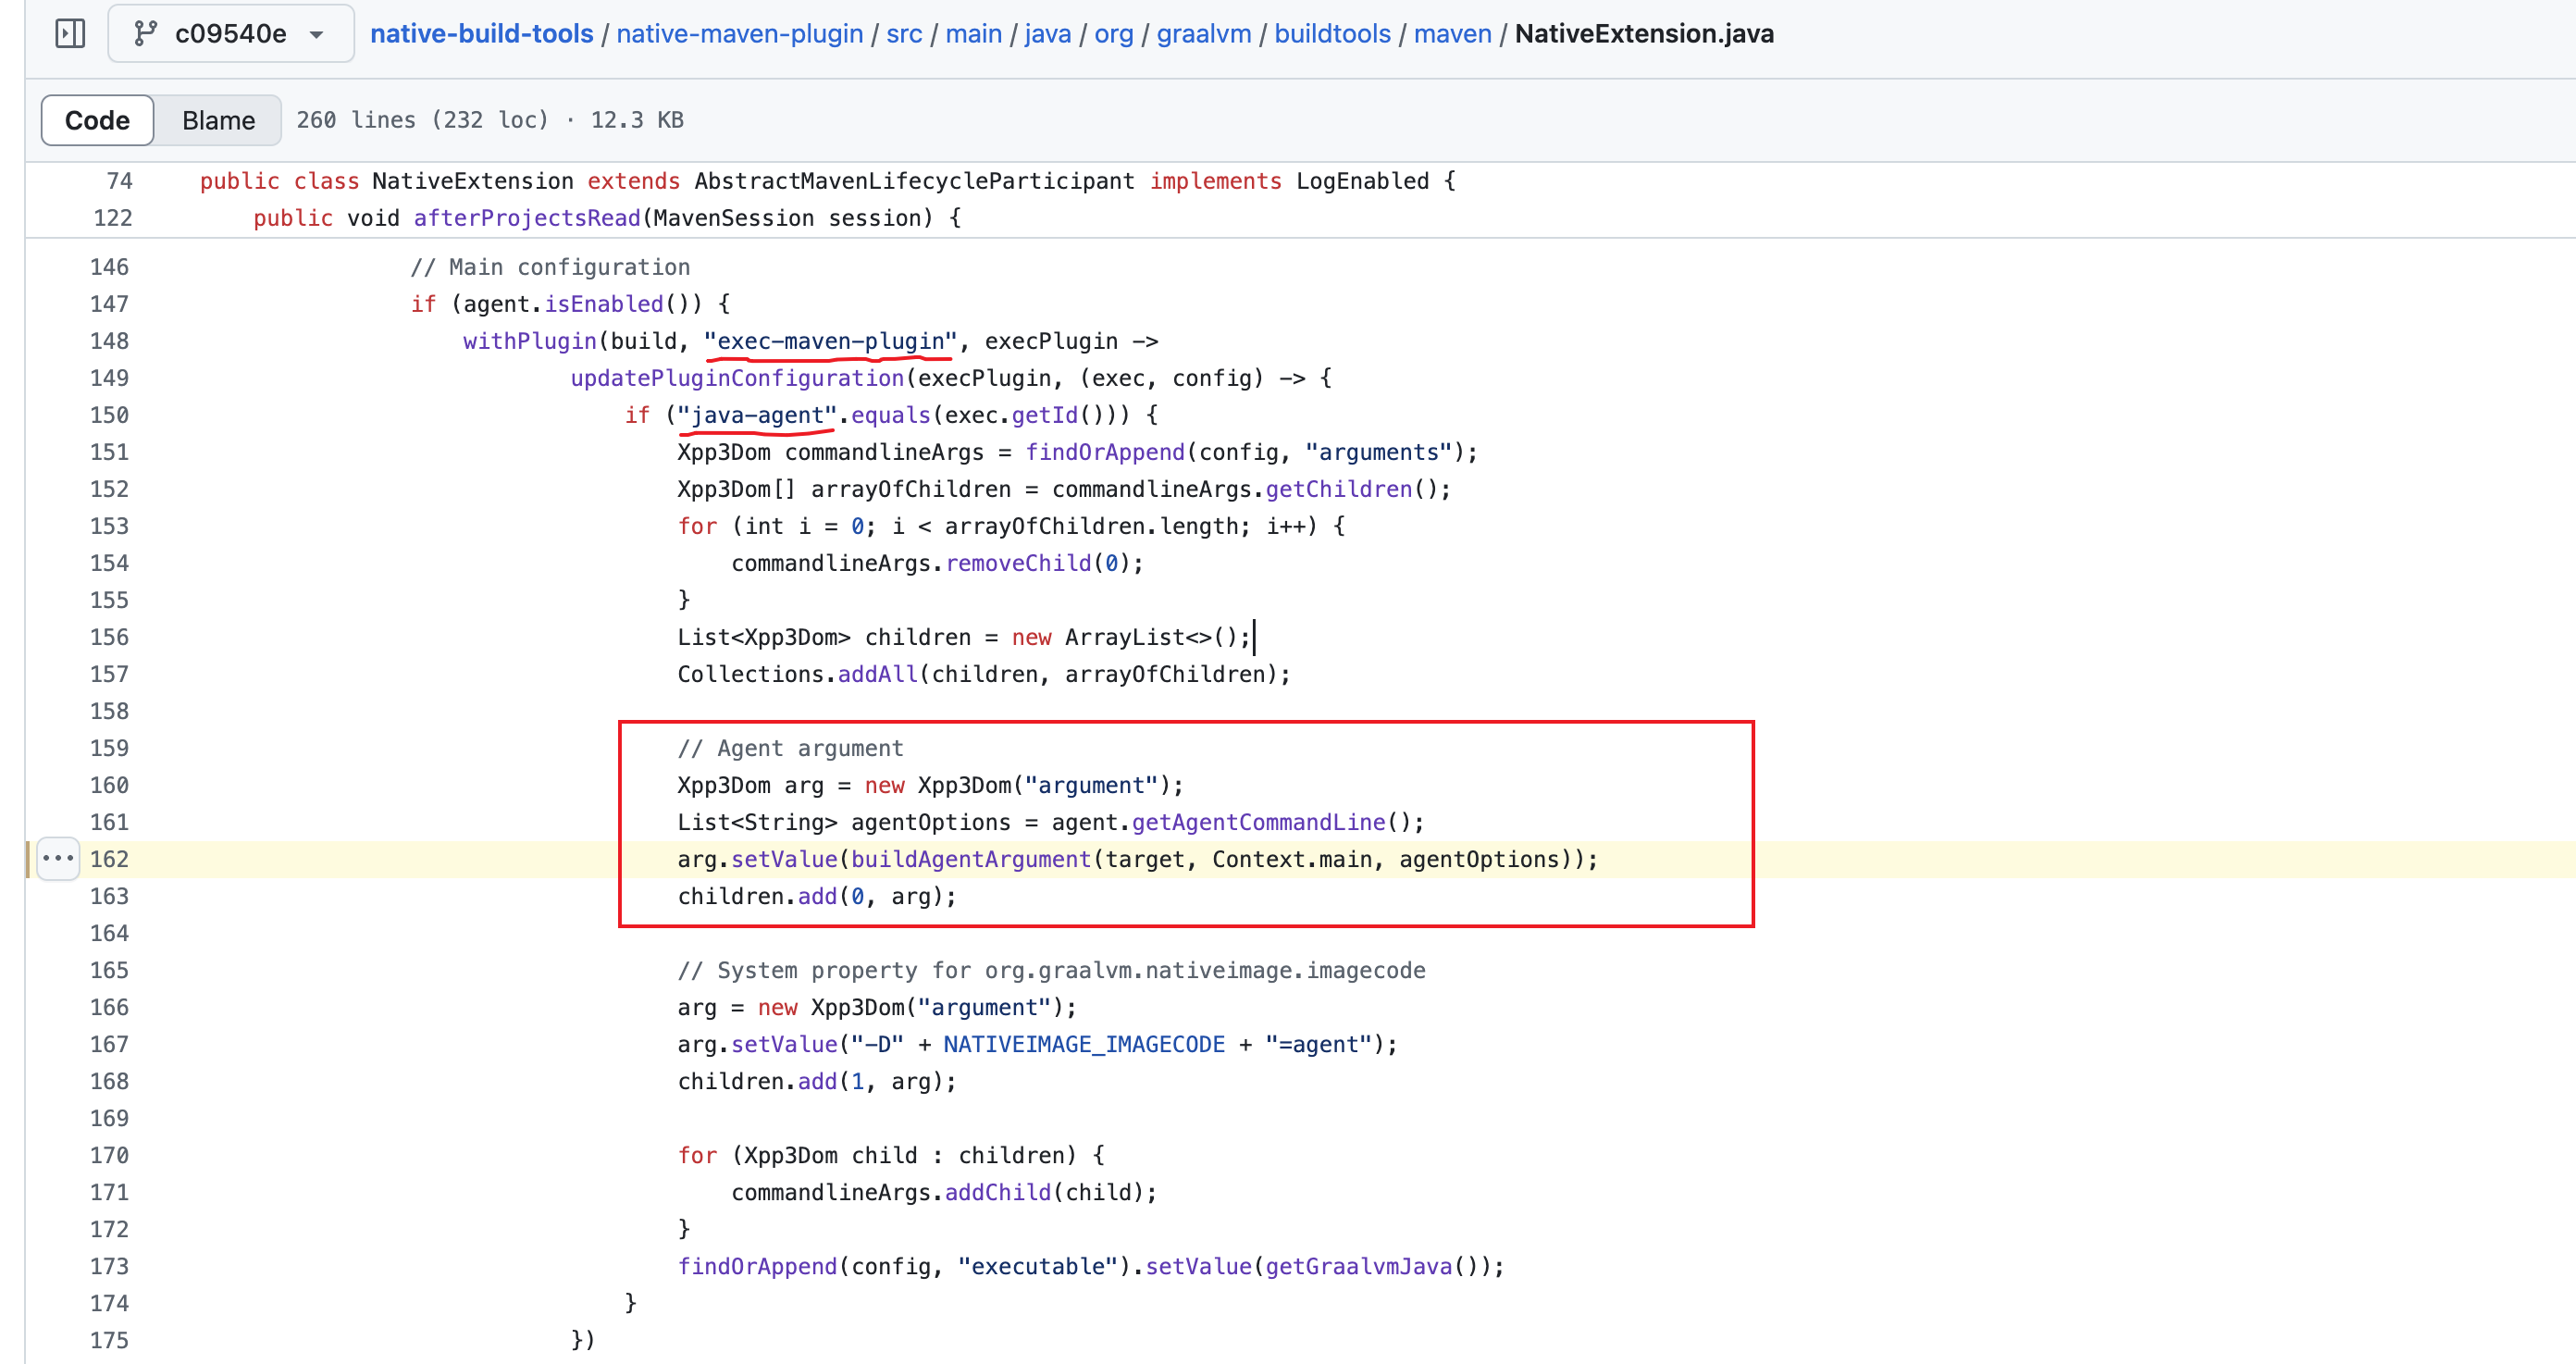
Task: Go to java folder in breadcrumb
Action: (1047, 33)
